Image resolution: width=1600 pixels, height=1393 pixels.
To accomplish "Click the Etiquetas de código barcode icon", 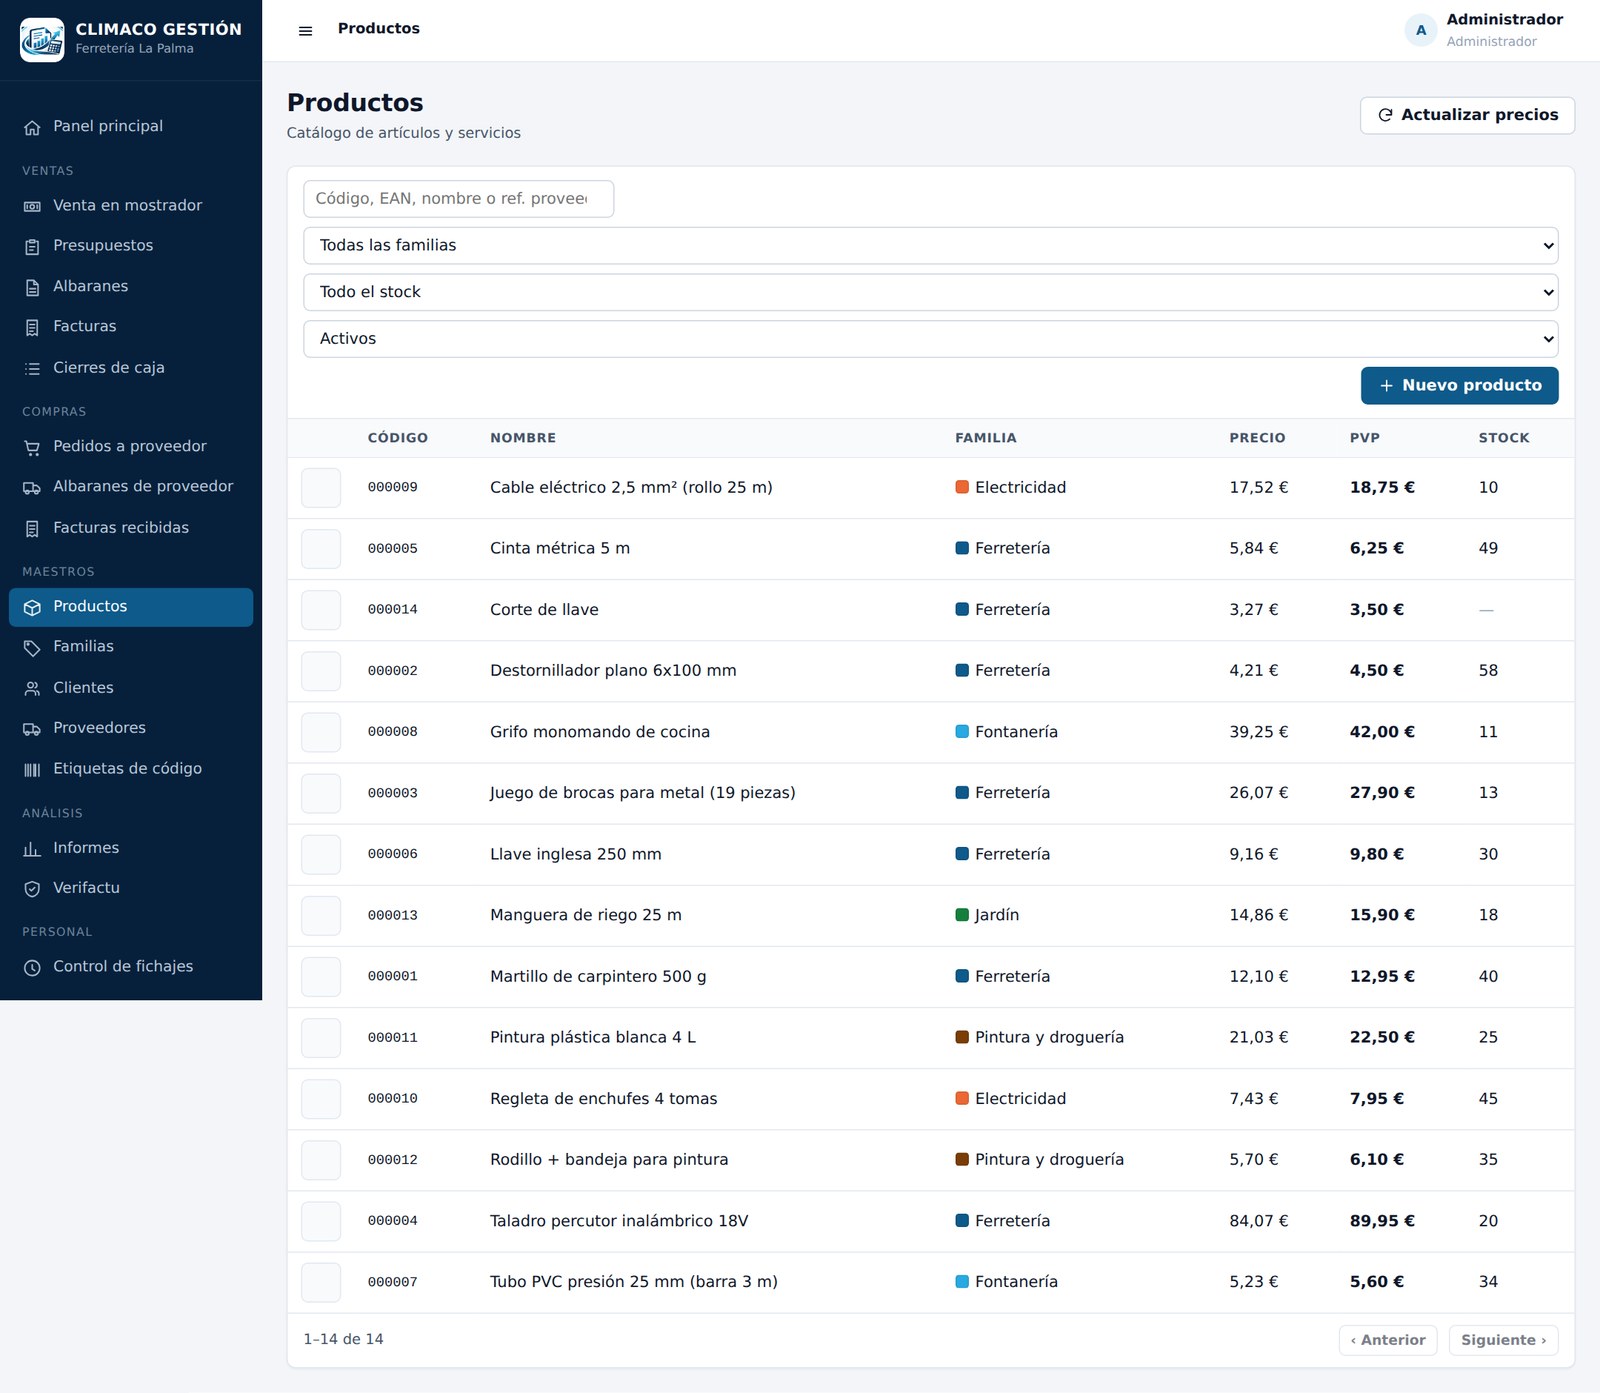I will coord(32,769).
